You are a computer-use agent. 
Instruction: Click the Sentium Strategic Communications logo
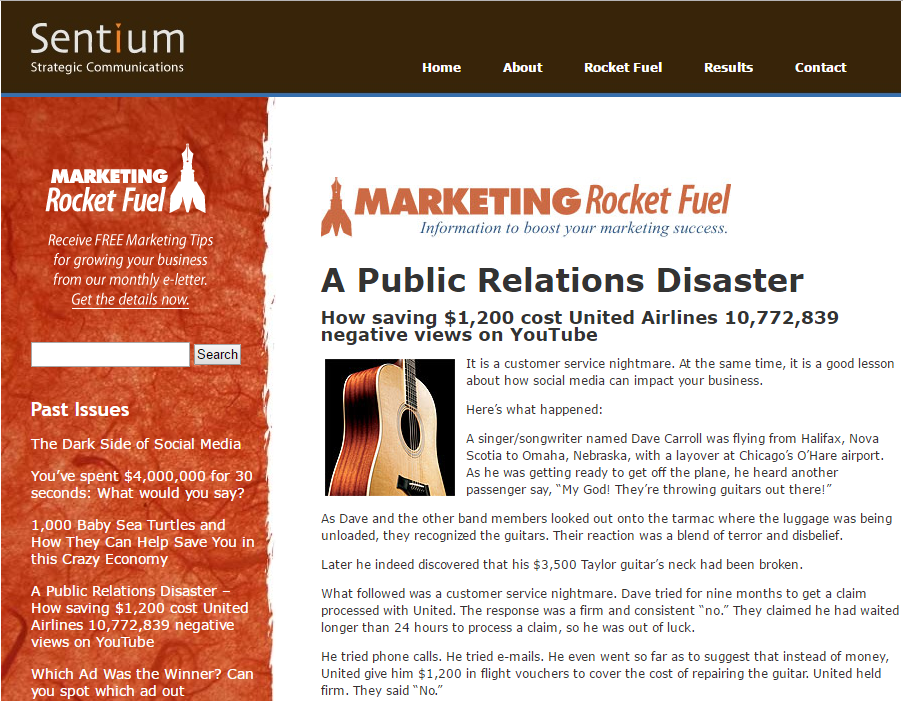(x=107, y=47)
